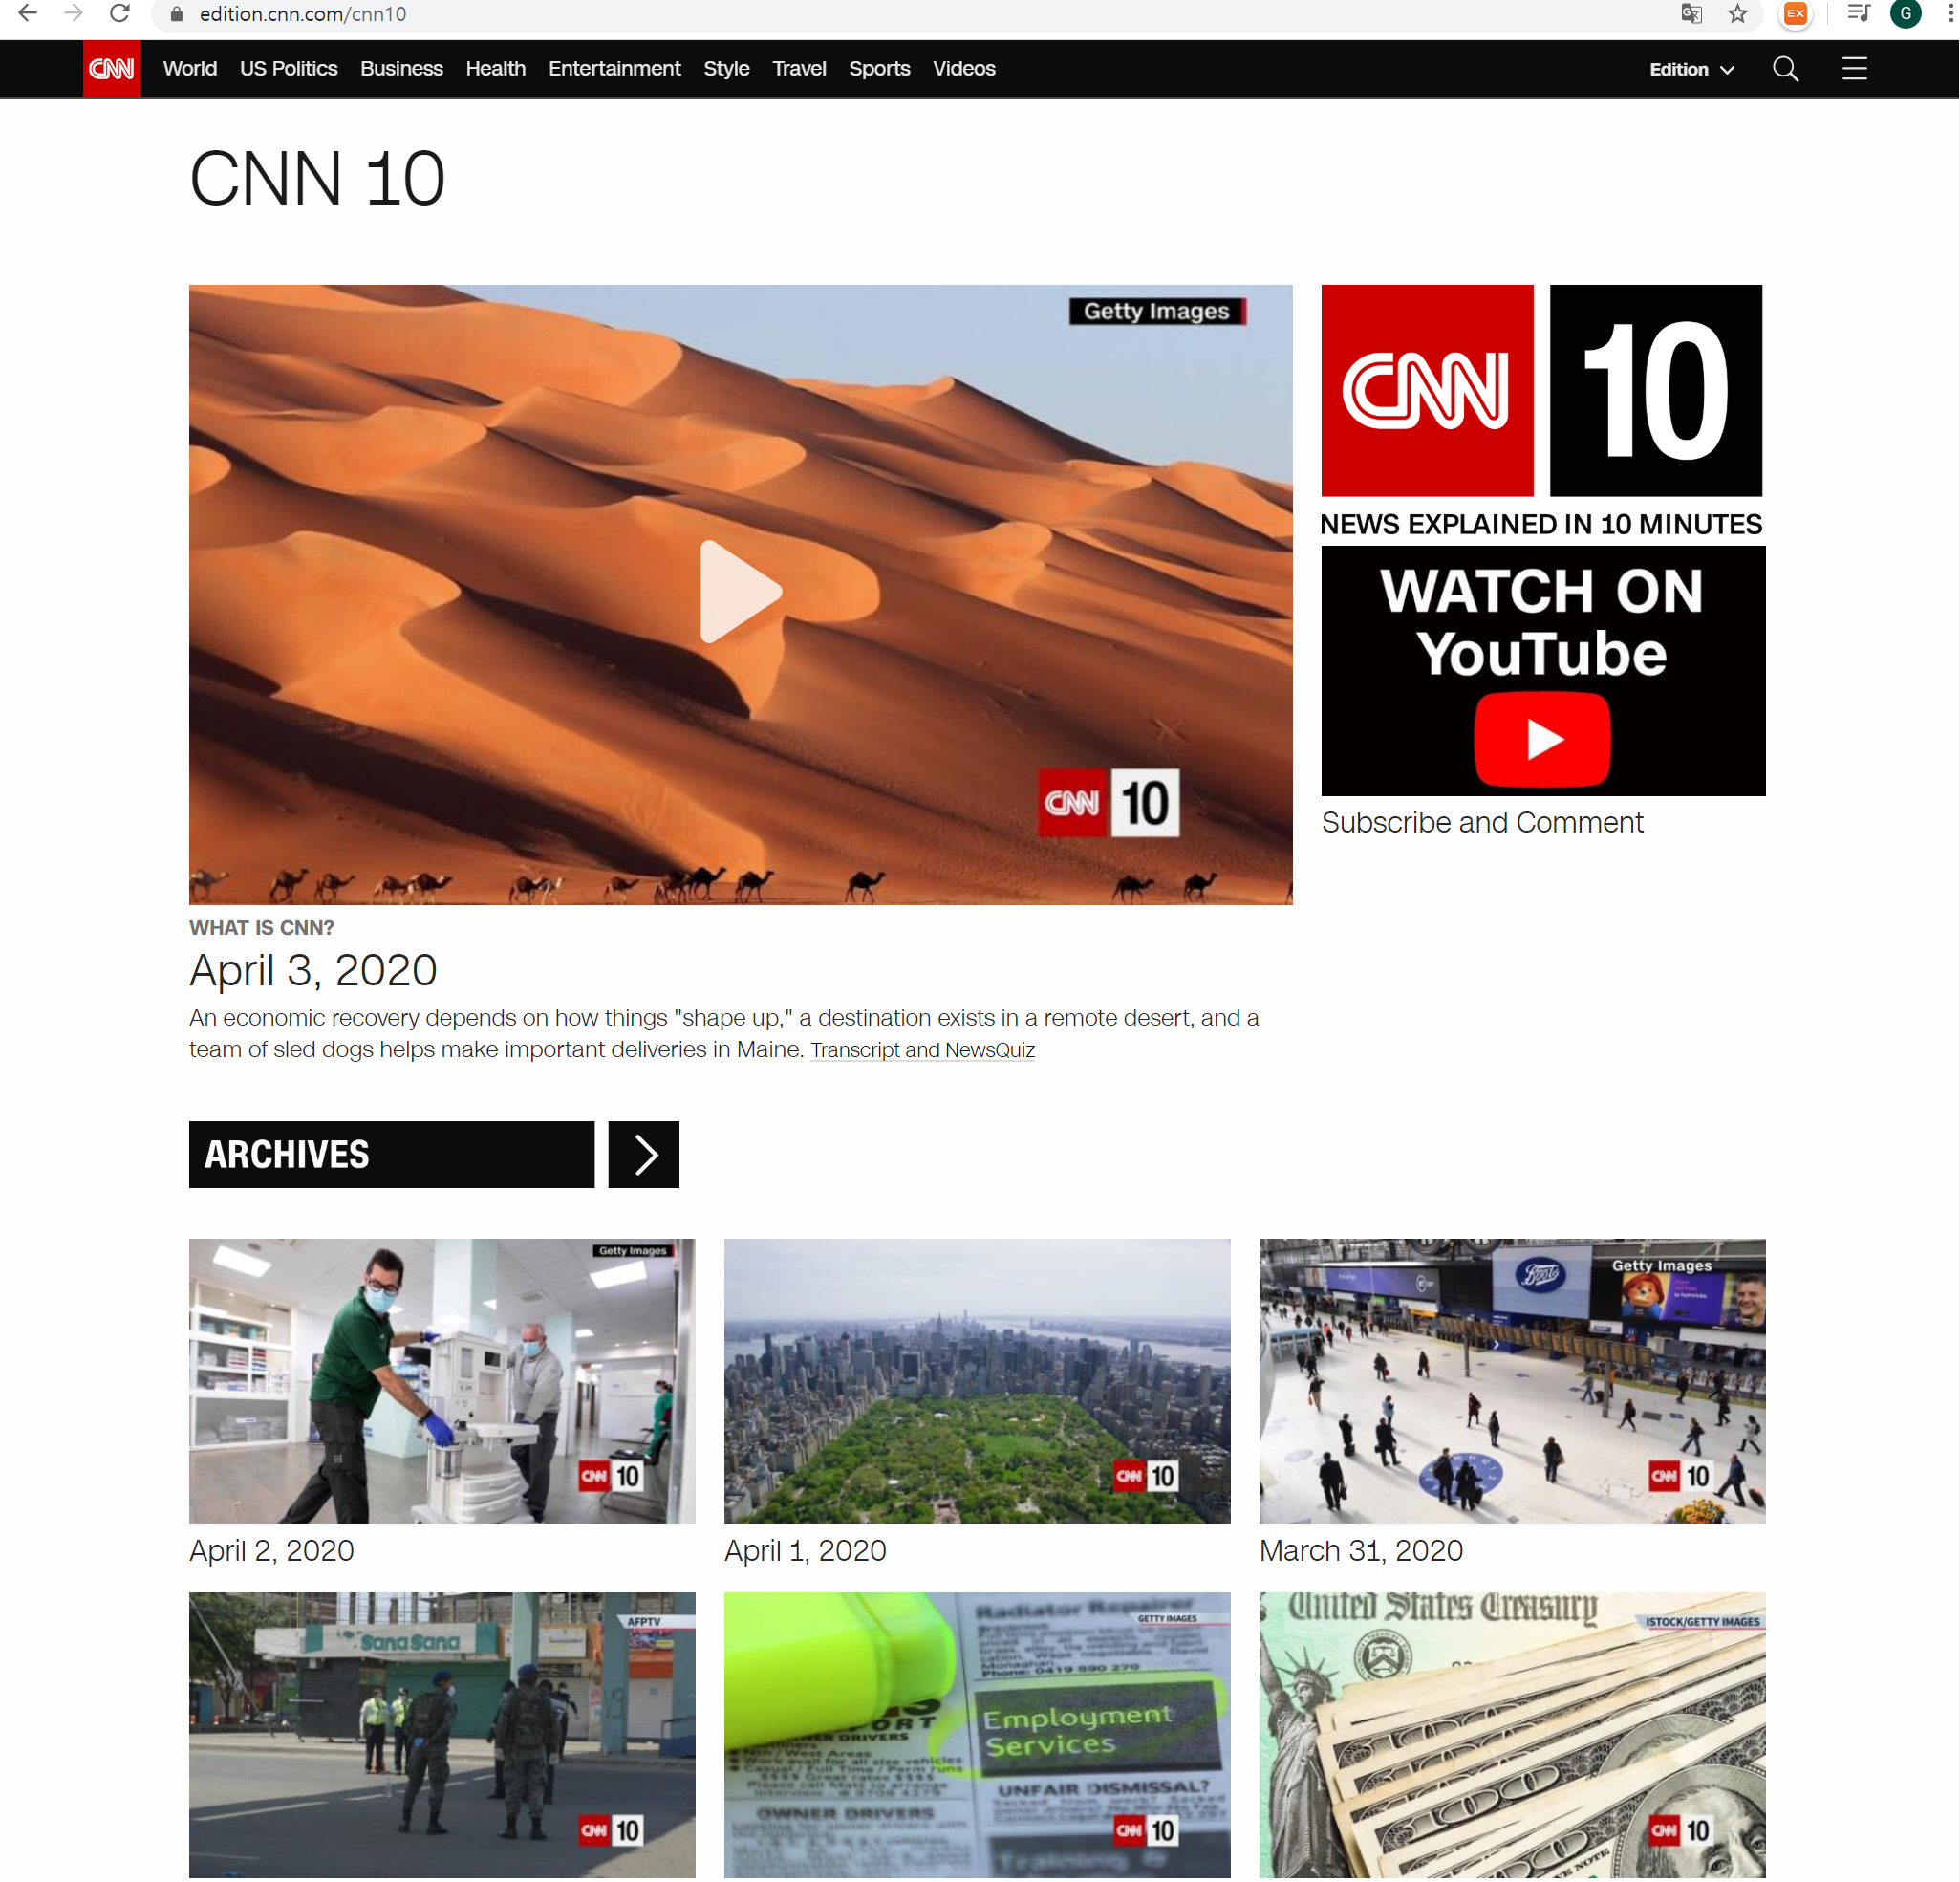
Task: Click the WATCH ON YouTube banner text
Action: tap(1542, 622)
